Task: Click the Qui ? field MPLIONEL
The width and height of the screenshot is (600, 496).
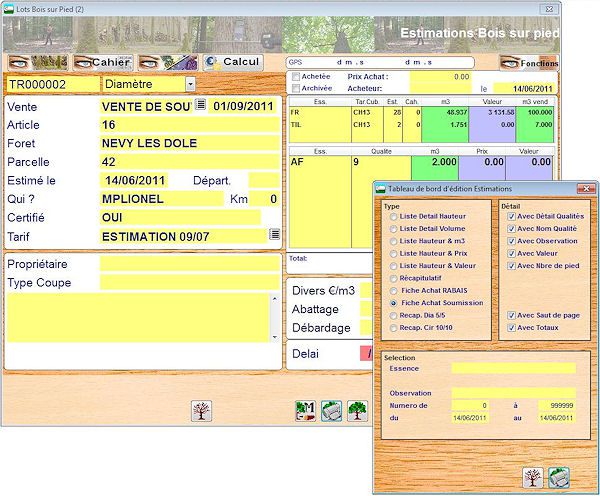Action: tap(162, 199)
